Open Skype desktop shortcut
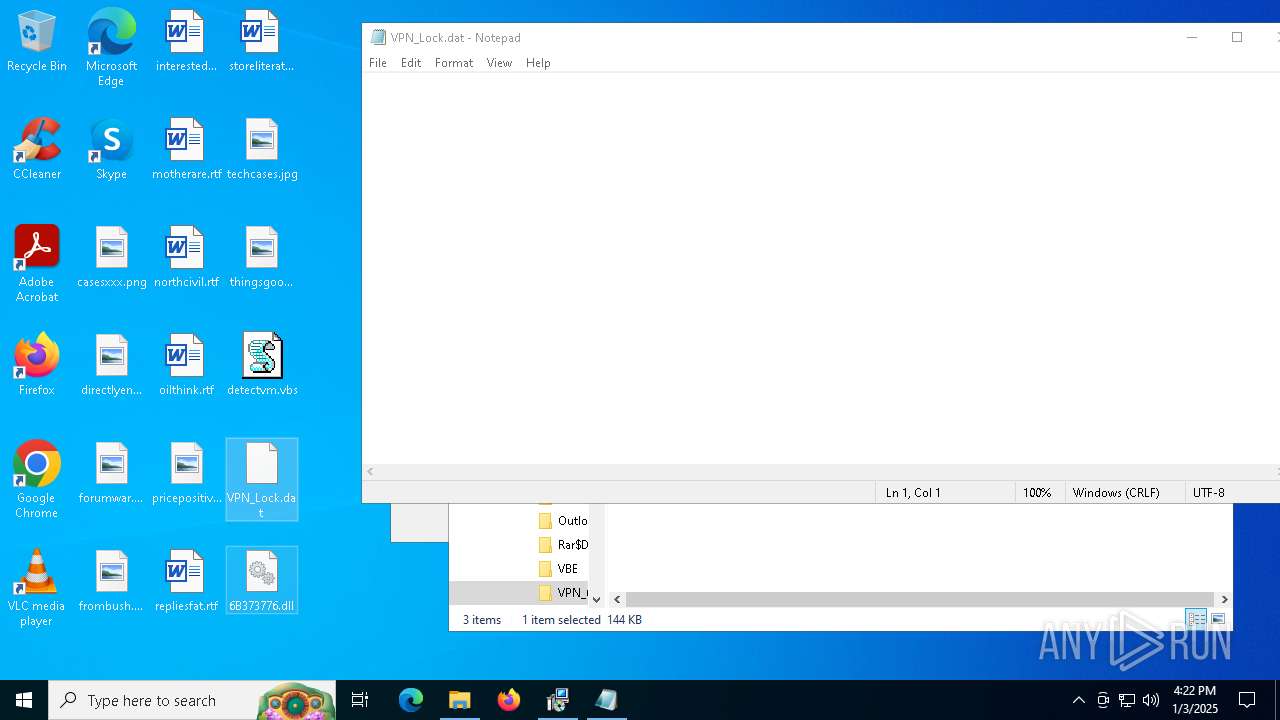This screenshot has height=720, width=1280. tap(111, 150)
